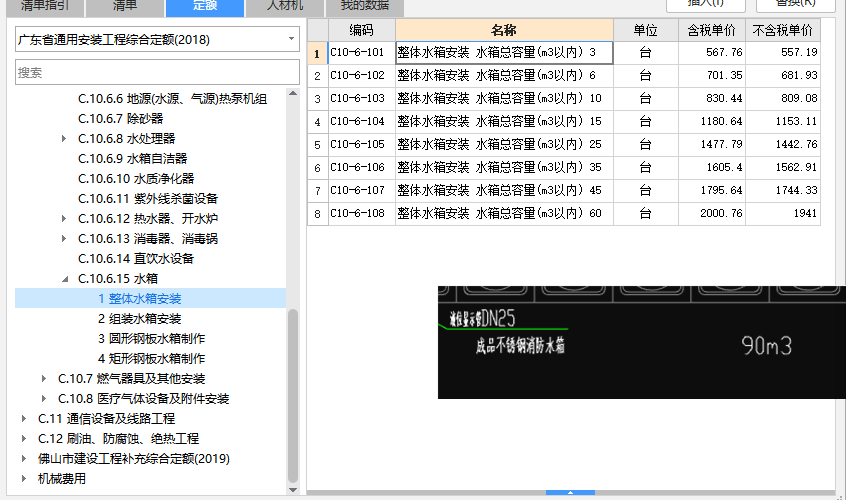Select code cell C10-6-106
Screen dimensions: 846x500
tap(361, 168)
